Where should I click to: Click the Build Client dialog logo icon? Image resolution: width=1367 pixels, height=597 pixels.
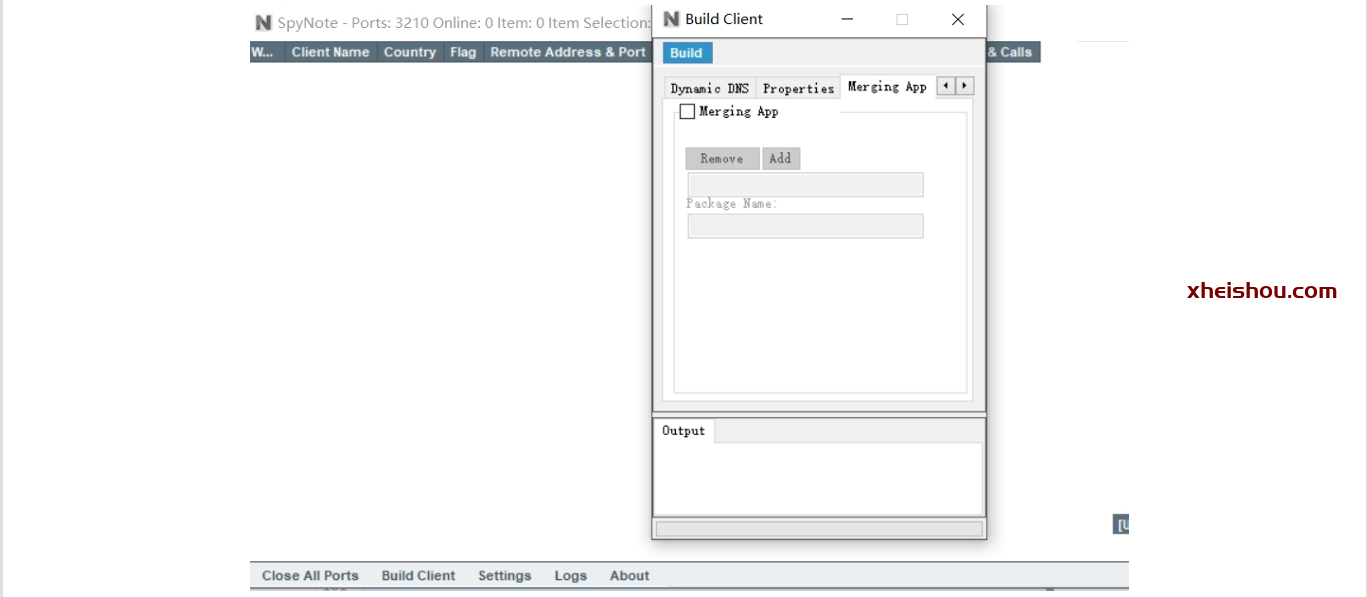point(671,19)
